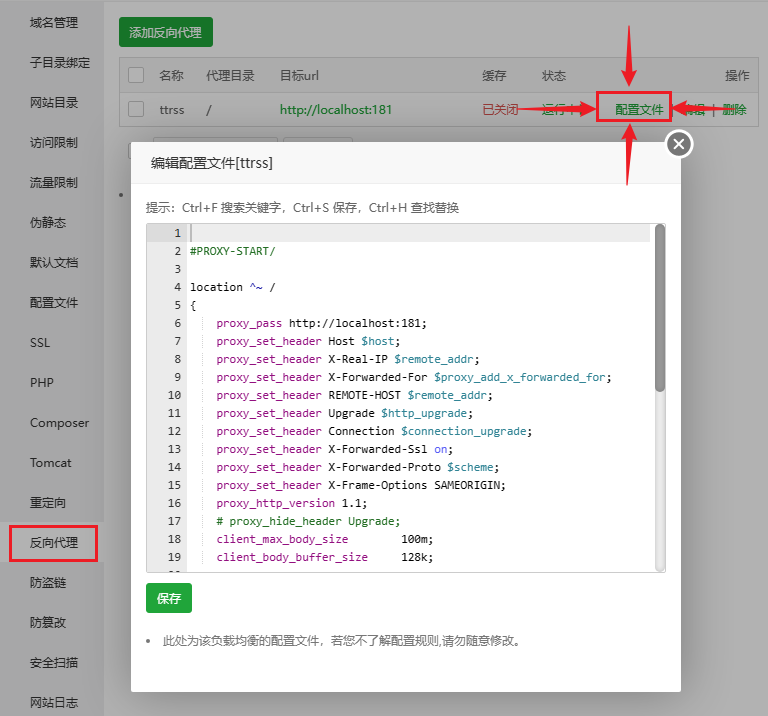Open 域名管理 in the sidebar

click(54, 22)
